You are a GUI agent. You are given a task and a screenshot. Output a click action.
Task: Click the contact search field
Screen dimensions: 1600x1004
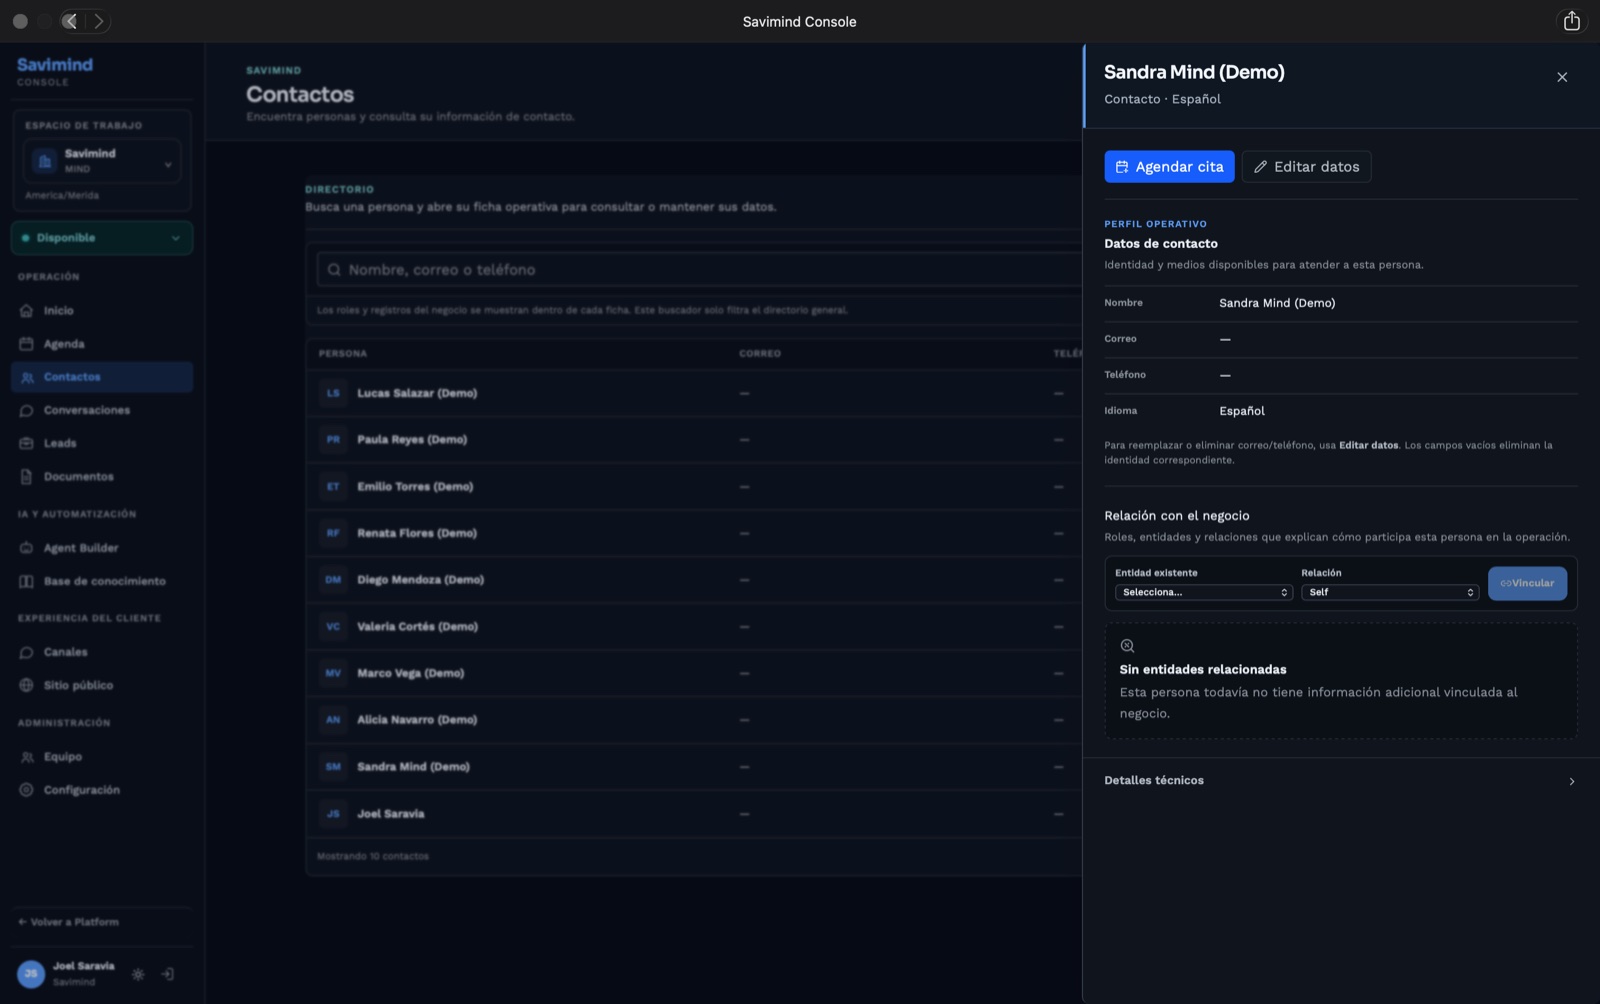click(x=700, y=270)
